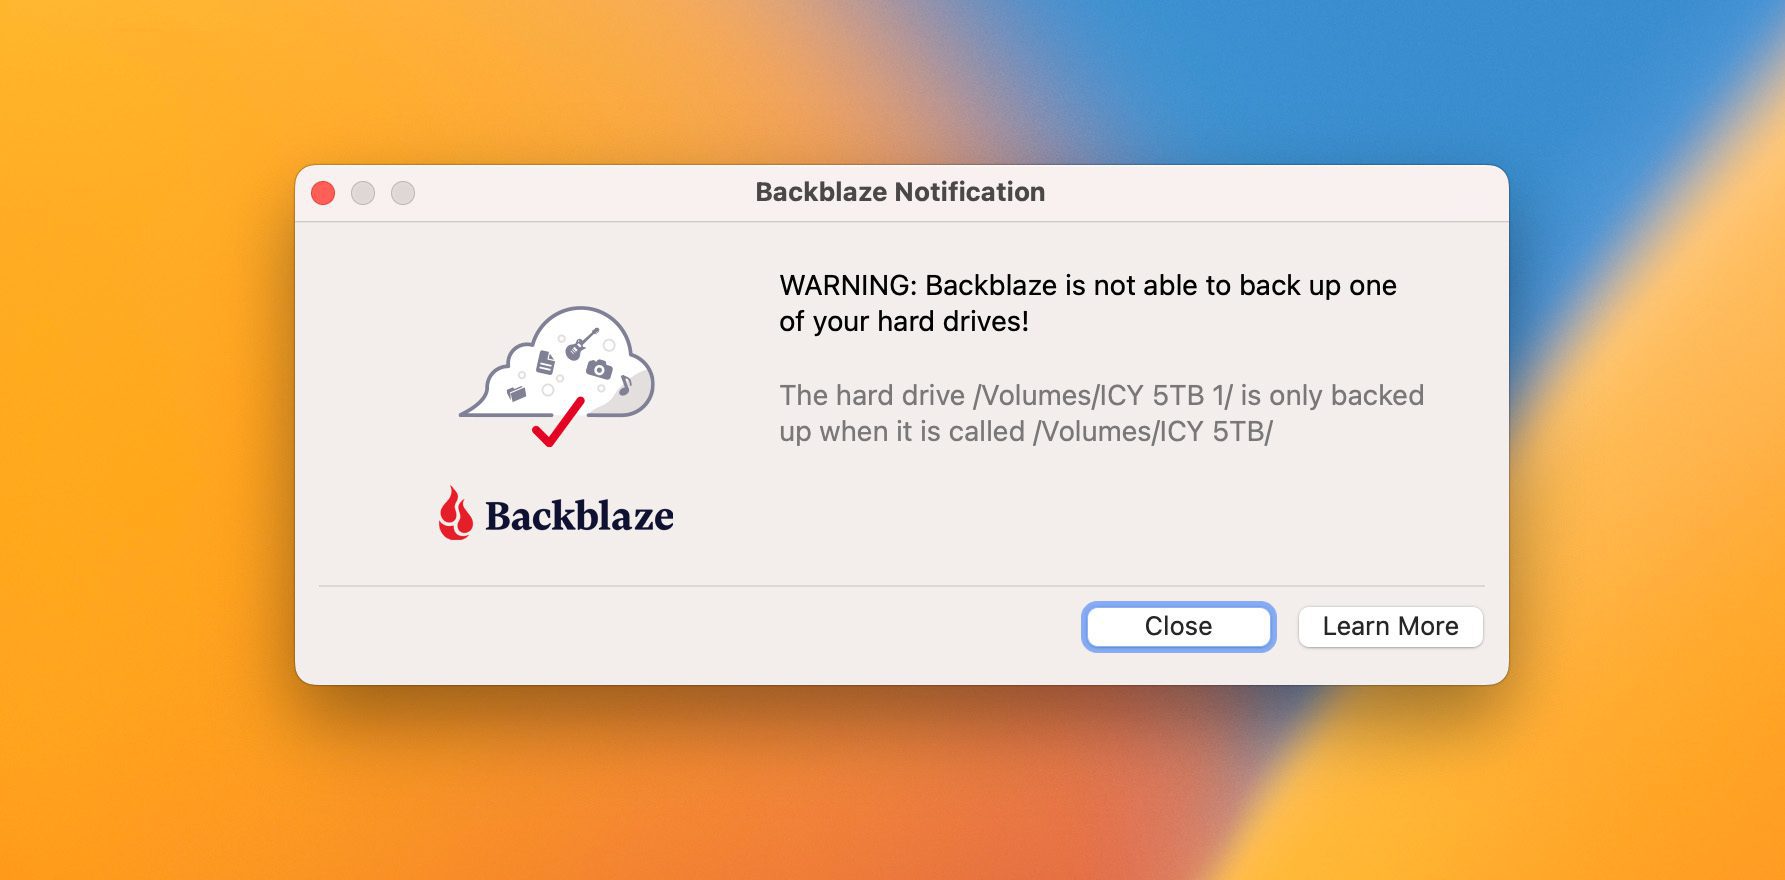Click the red Backblaze flame logo

[456, 514]
